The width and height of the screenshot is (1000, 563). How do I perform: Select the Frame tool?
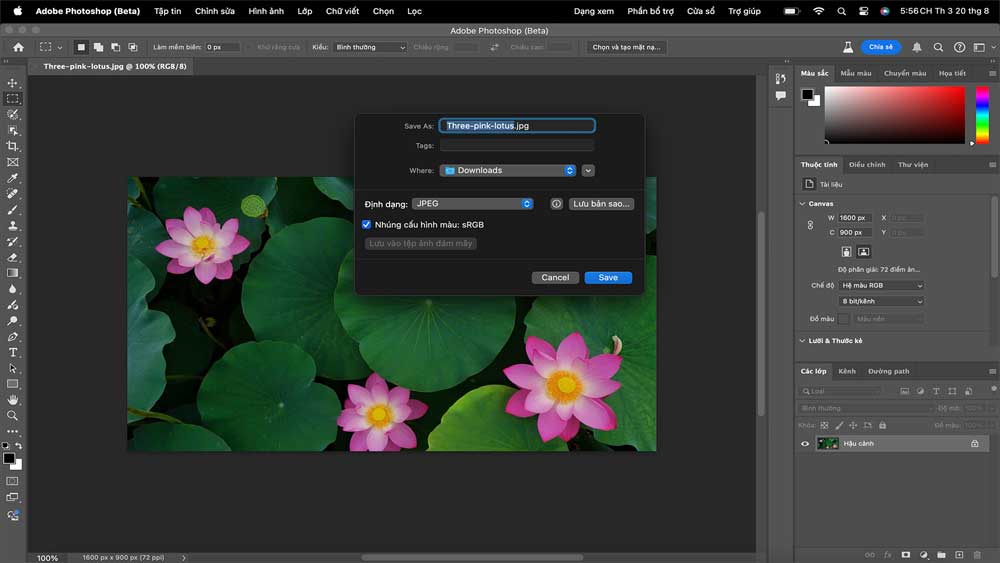13,162
